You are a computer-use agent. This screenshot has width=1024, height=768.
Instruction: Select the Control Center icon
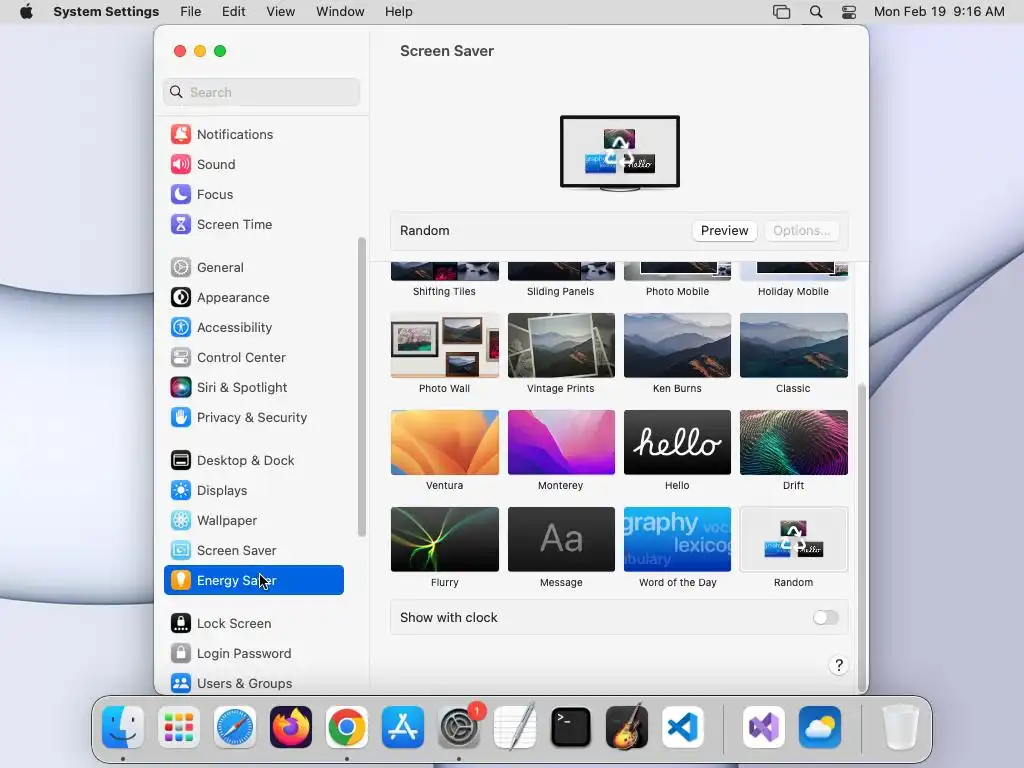coord(181,358)
